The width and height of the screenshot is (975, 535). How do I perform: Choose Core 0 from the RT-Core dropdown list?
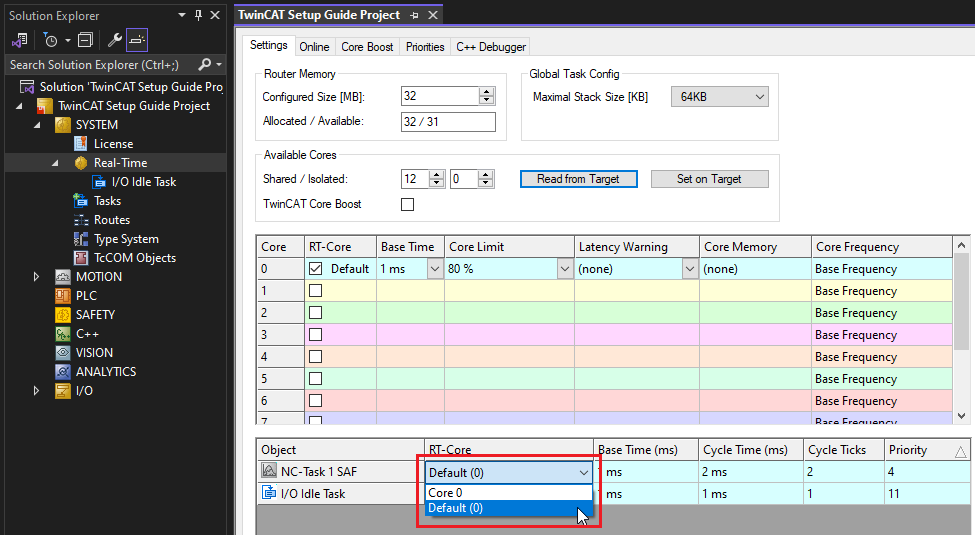pyautogui.click(x=509, y=493)
